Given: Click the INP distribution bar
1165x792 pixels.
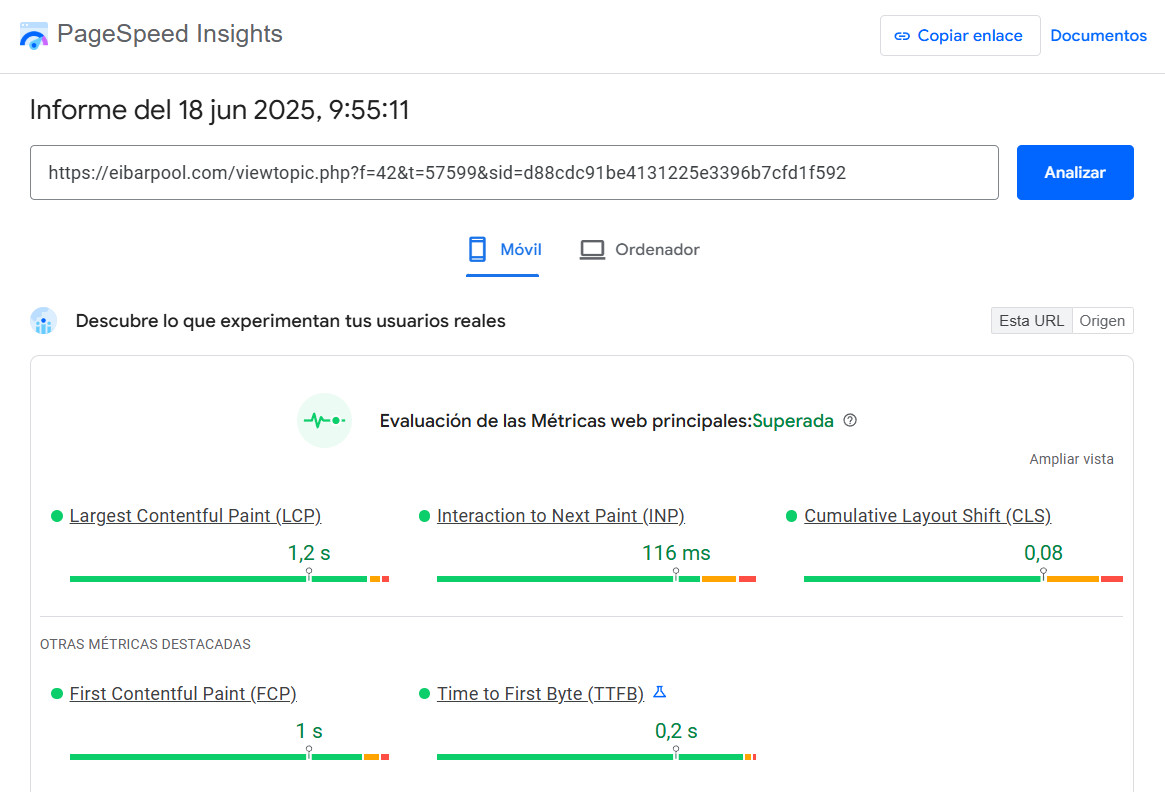Looking at the screenshot, I should [x=597, y=579].
